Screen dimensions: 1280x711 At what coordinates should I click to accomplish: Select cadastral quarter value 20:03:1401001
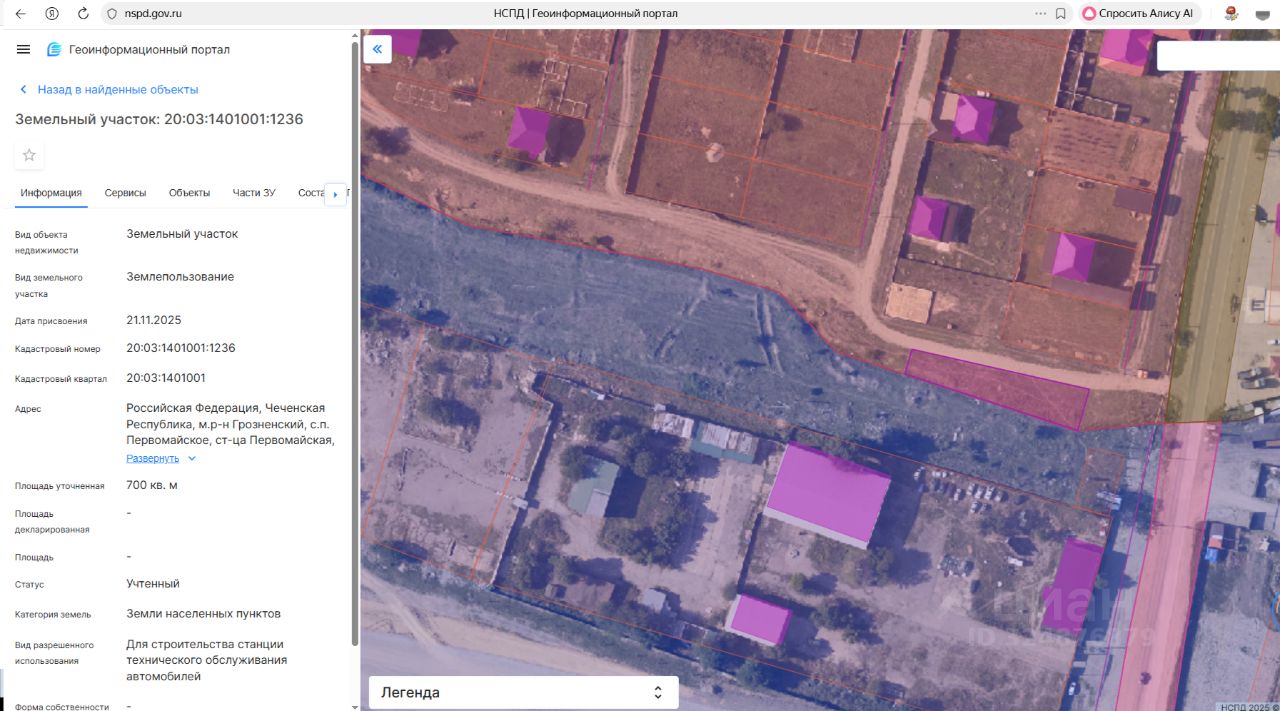[x=166, y=378]
